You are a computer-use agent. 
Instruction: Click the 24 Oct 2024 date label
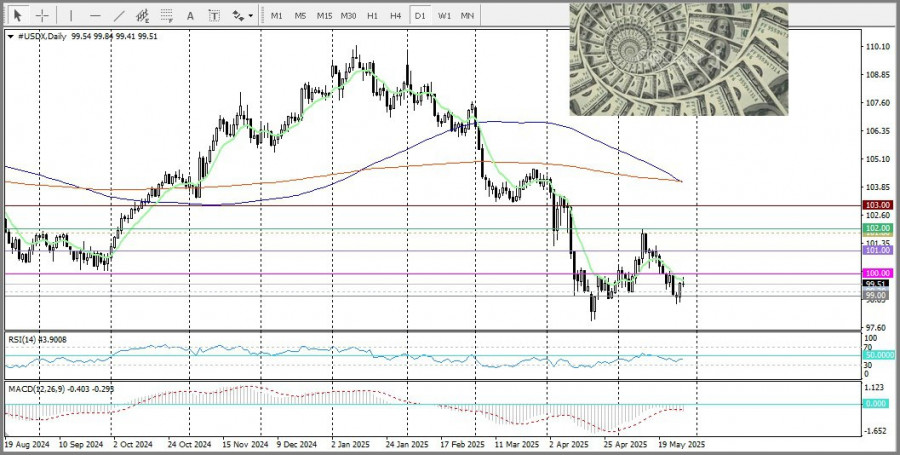tap(189, 445)
